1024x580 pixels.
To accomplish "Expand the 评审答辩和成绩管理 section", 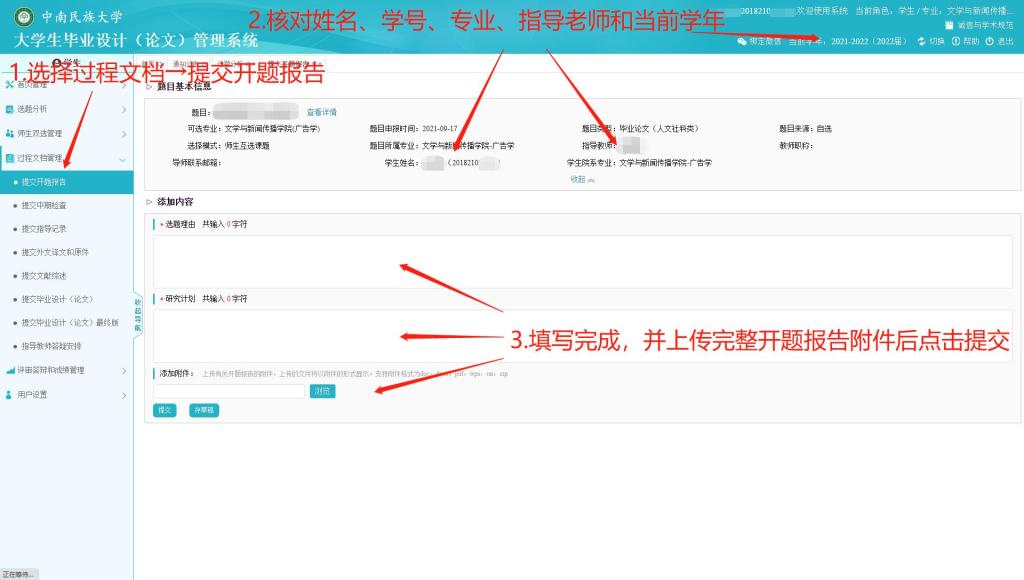I will tap(123, 370).
